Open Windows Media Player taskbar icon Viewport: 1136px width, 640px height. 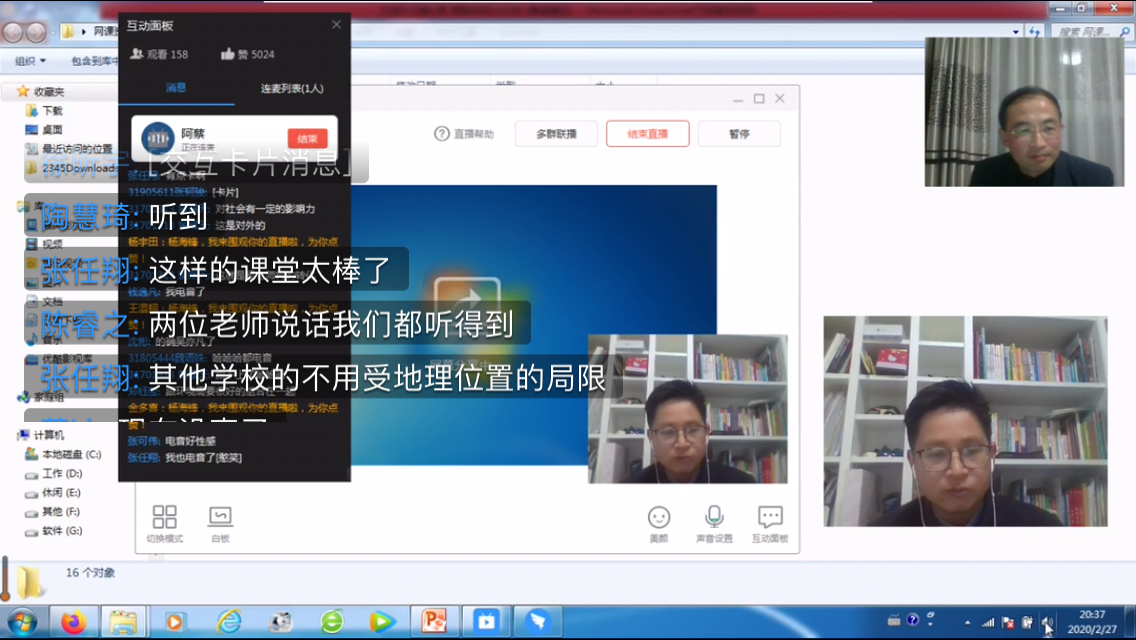[x=174, y=622]
